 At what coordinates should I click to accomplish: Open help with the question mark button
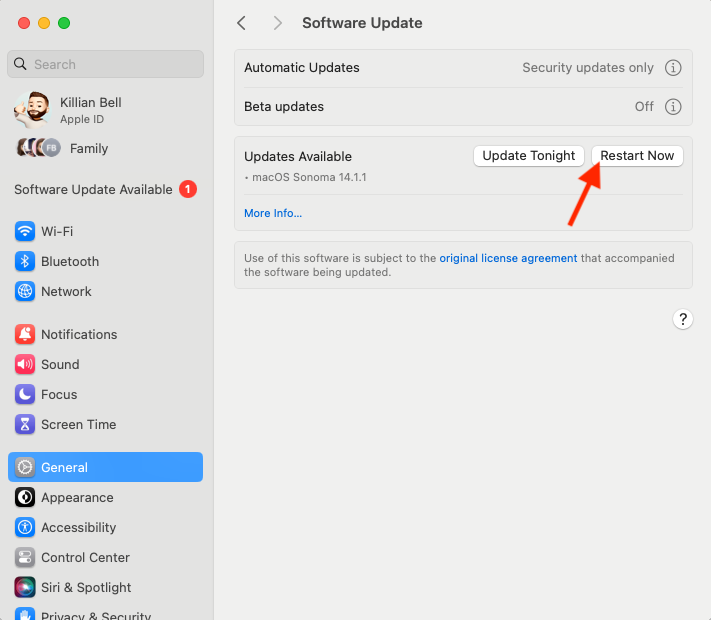682,319
